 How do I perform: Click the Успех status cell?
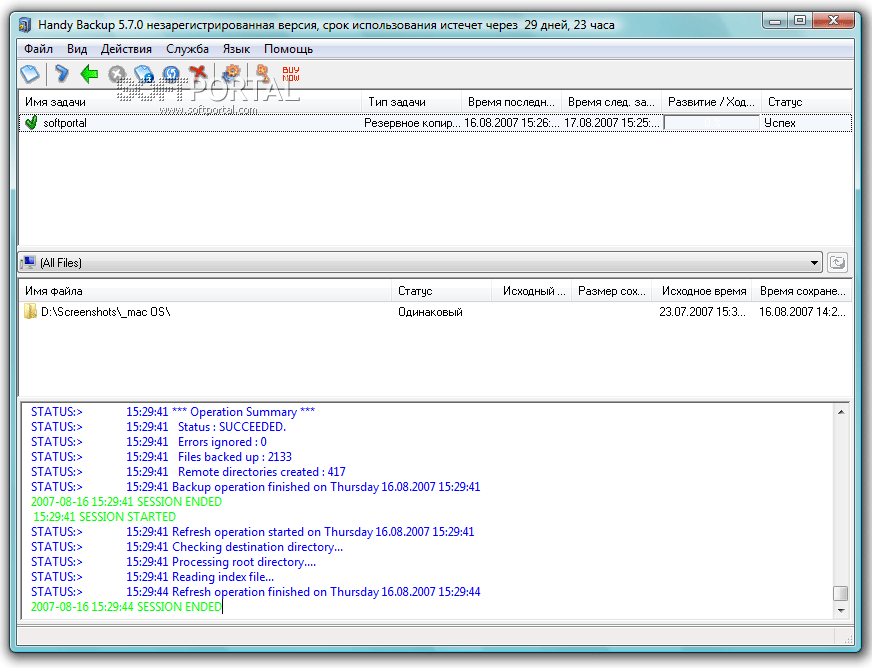tap(780, 123)
